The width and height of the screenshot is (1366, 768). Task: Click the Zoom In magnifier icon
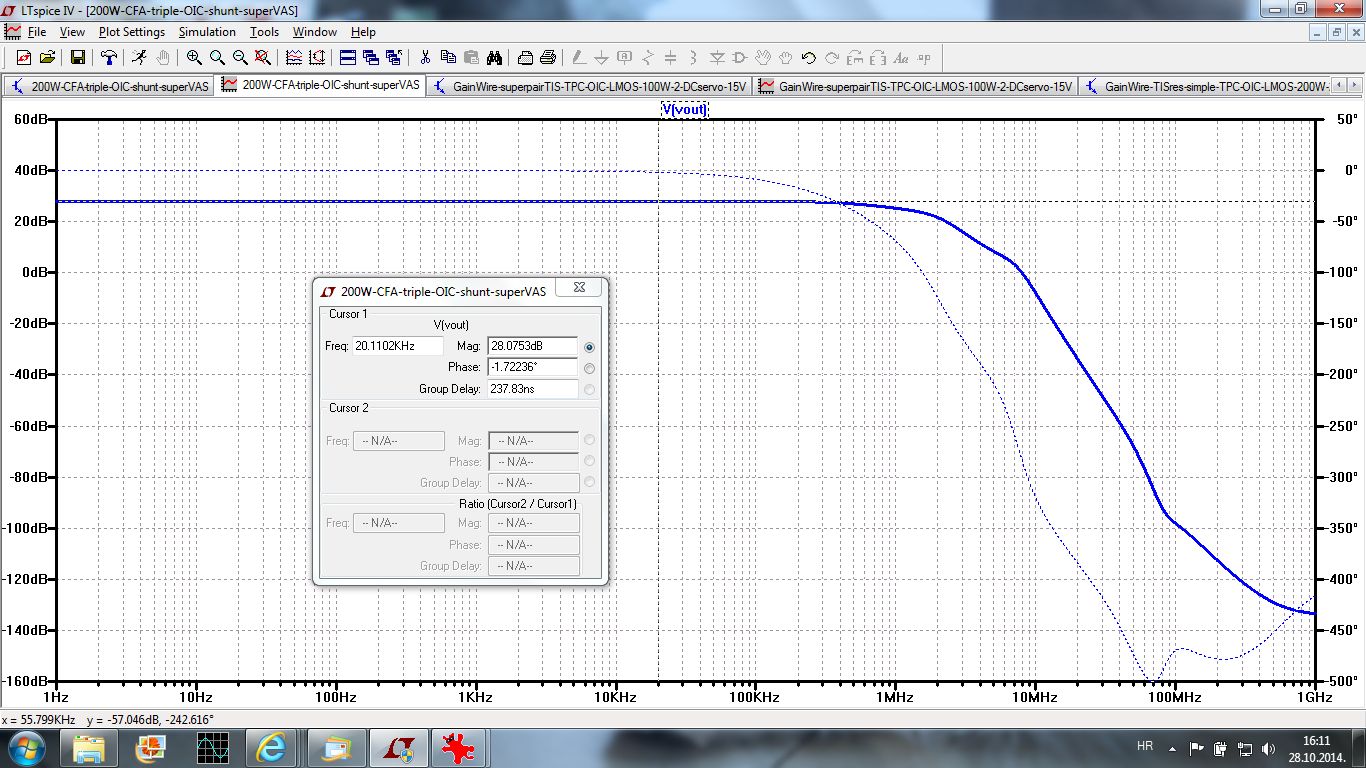click(194, 57)
